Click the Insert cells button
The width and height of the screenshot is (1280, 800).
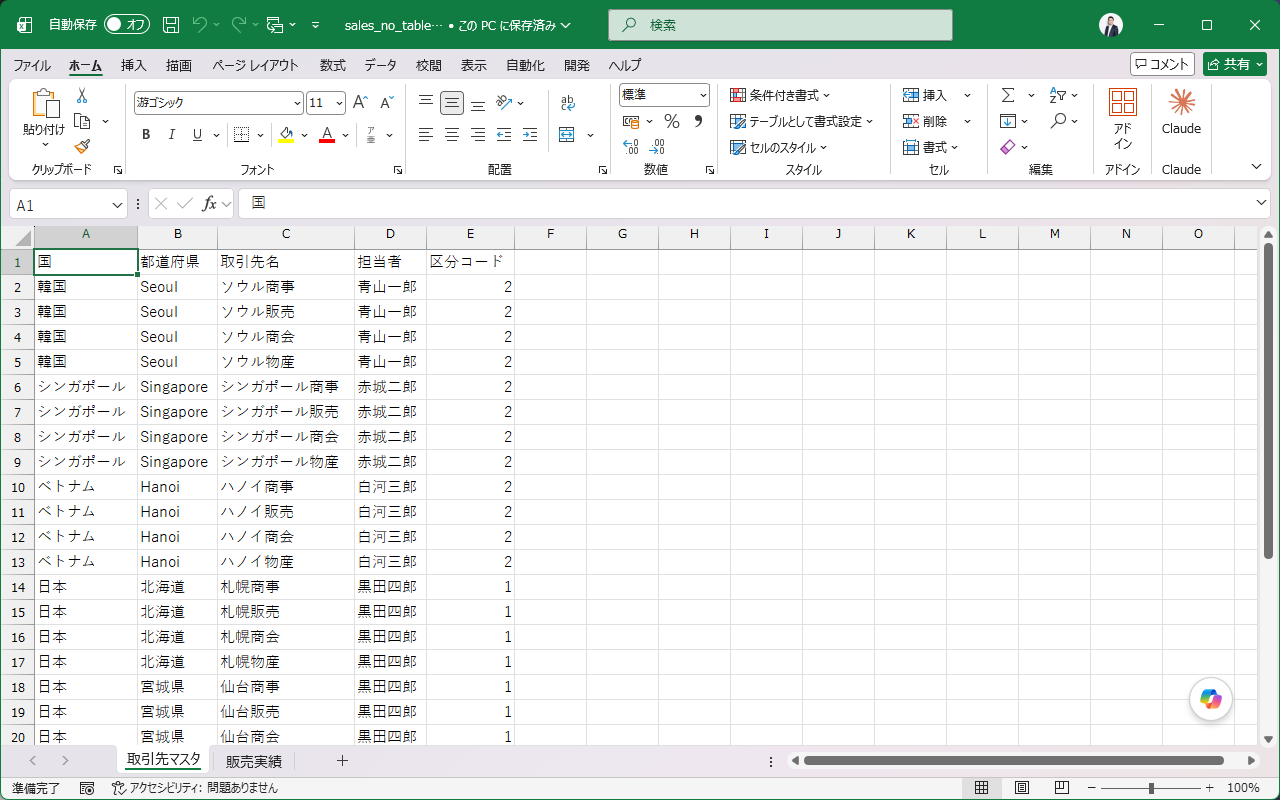click(926, 95)
